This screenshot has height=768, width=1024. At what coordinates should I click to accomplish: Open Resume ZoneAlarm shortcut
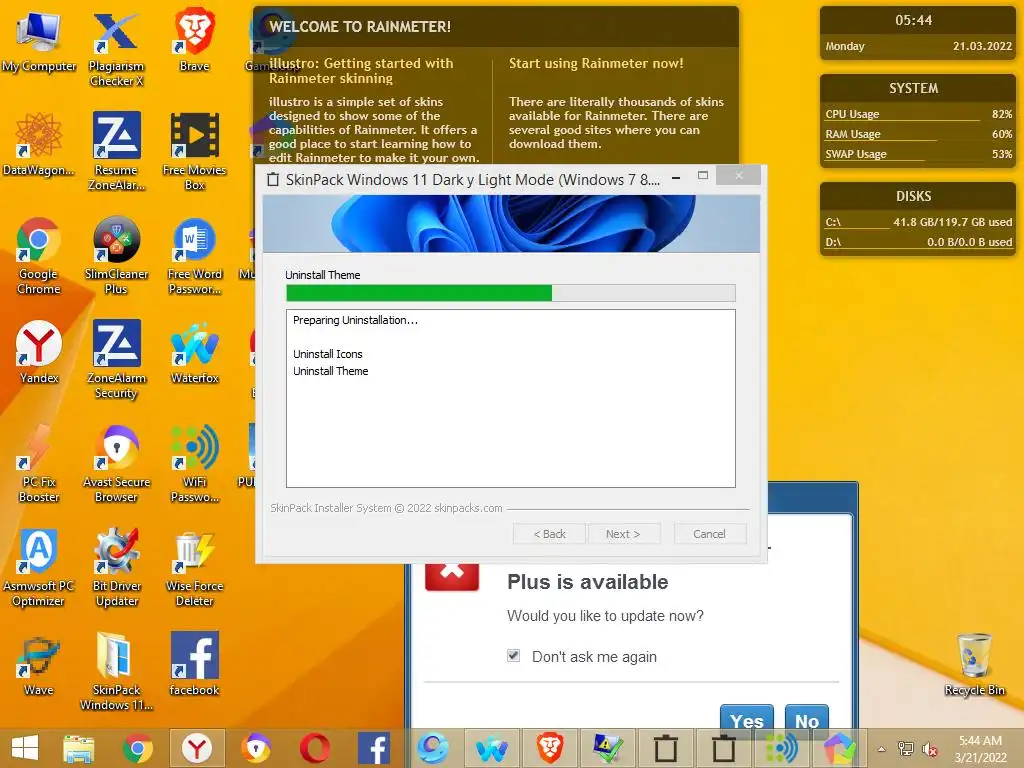[116, 152]
